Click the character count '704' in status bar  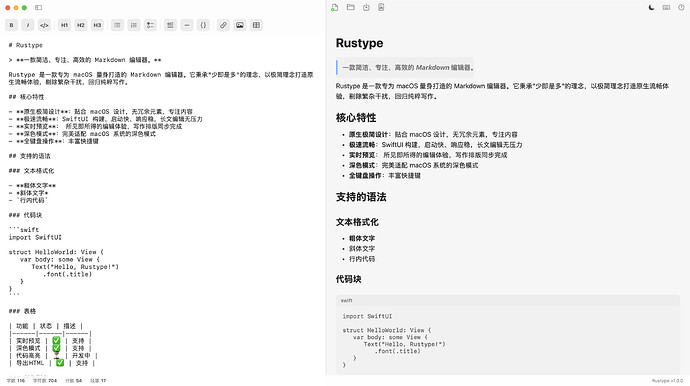(45, 381)
